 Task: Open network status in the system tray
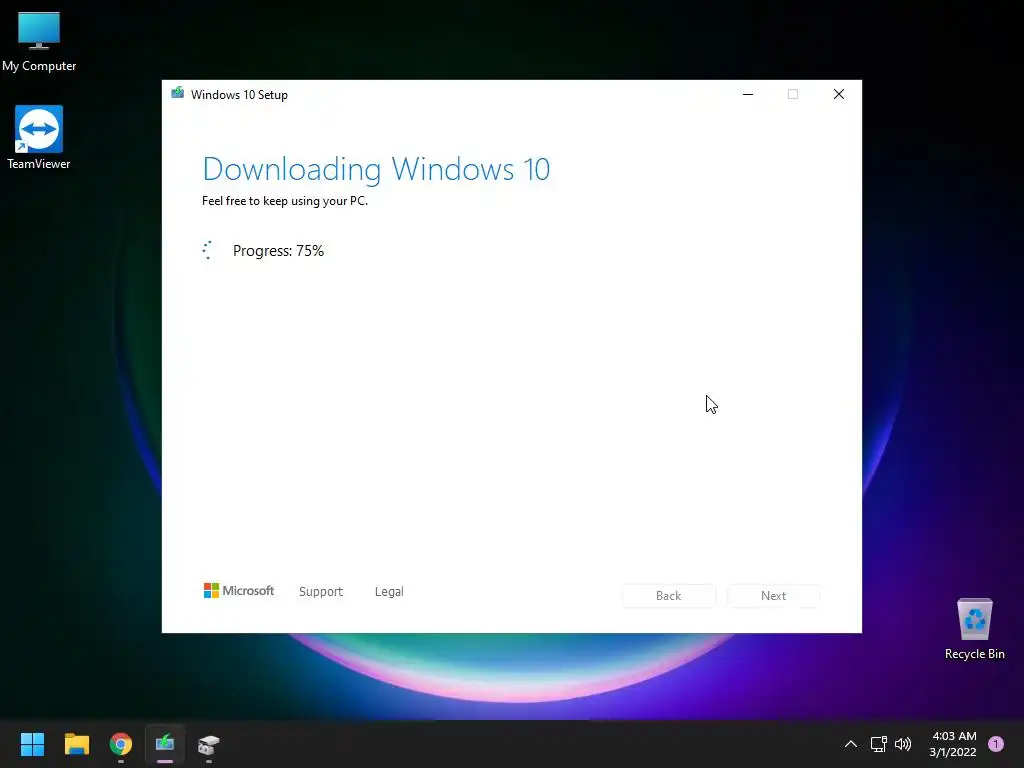(x=878, y=744)
